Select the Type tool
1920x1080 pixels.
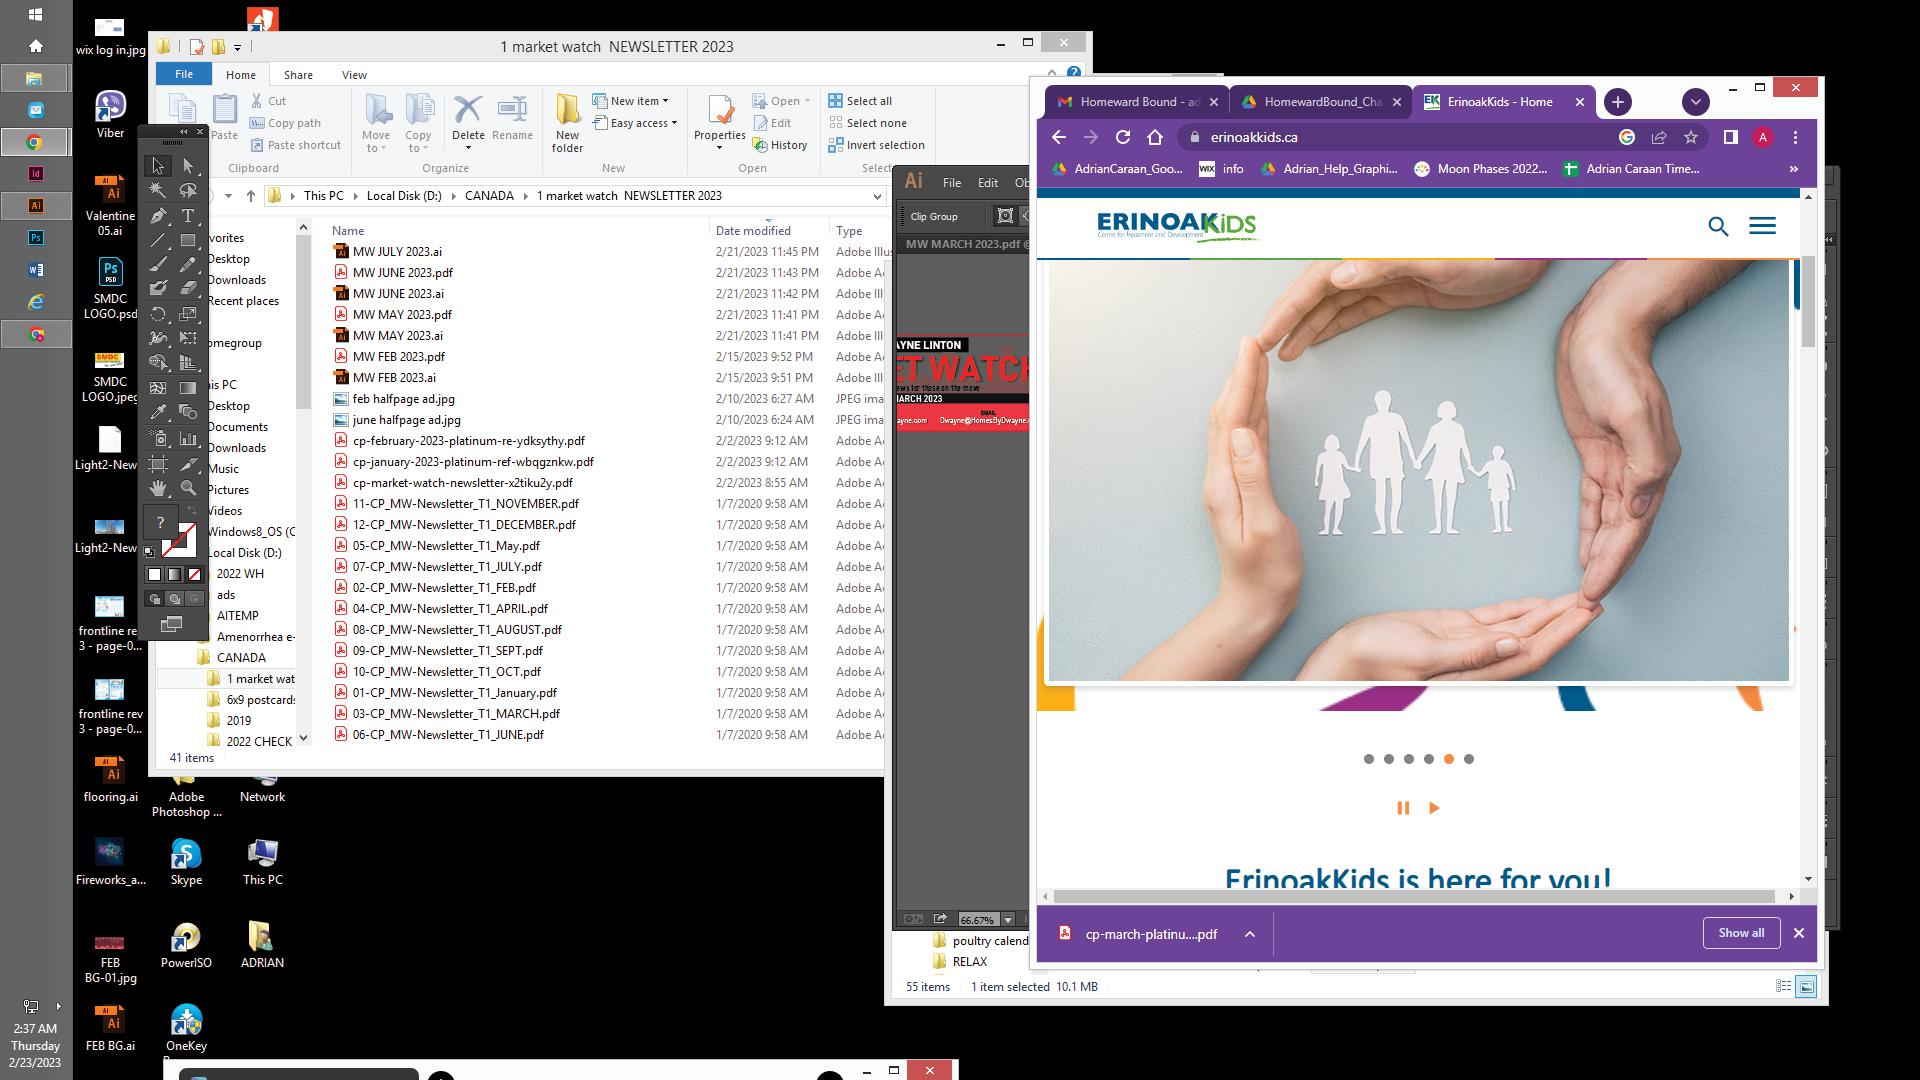pyautogui.click(x=188, y=215)
